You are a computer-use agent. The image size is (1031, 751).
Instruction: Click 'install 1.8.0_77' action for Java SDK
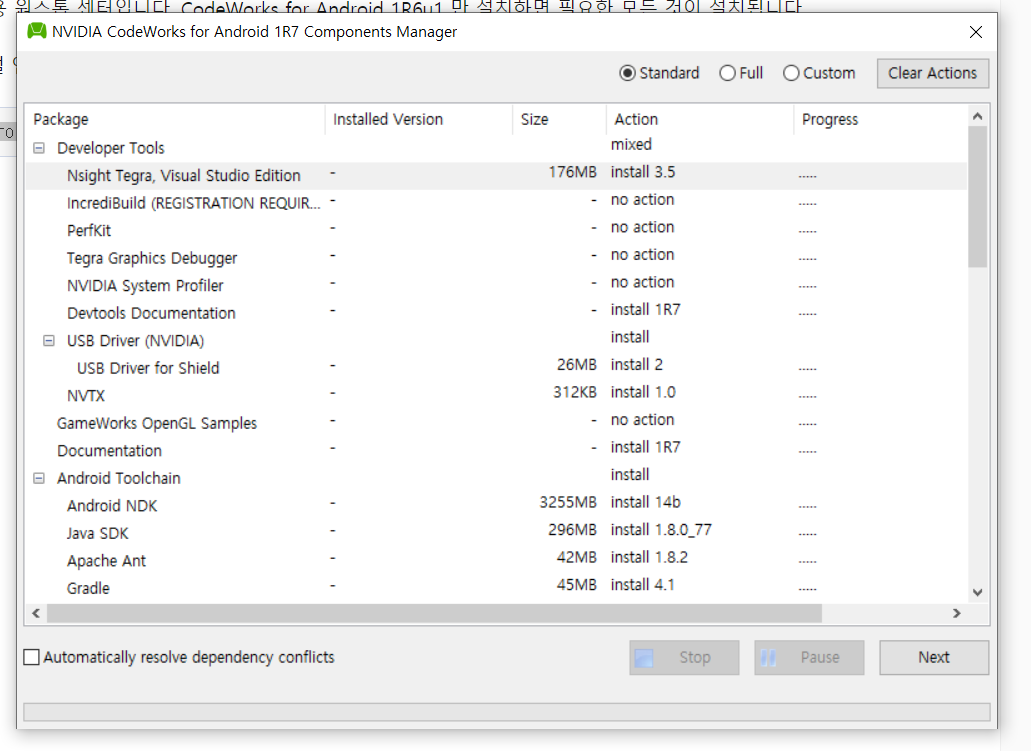[661, 530]
